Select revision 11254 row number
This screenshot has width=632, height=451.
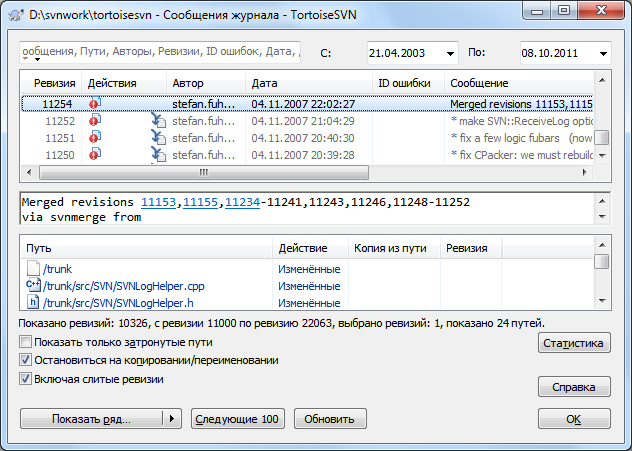pos(57,104)
